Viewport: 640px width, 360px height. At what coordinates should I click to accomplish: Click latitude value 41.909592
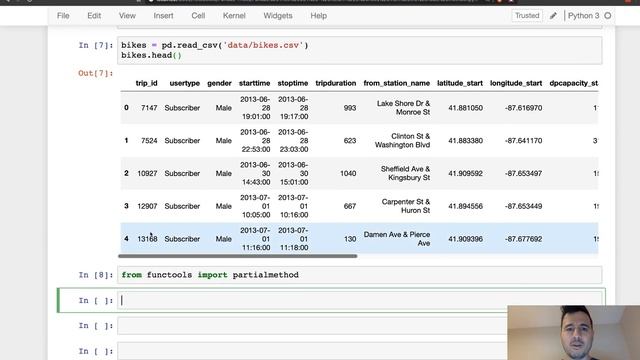pos(465,173)
